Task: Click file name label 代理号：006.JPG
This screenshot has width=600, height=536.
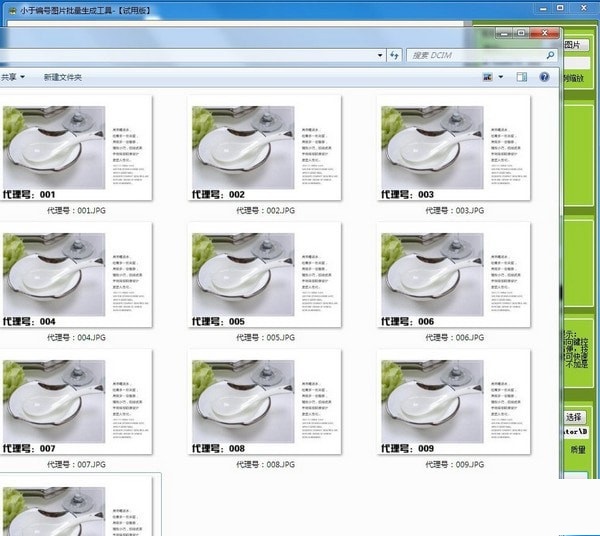Action: click(x=455, y=337)
